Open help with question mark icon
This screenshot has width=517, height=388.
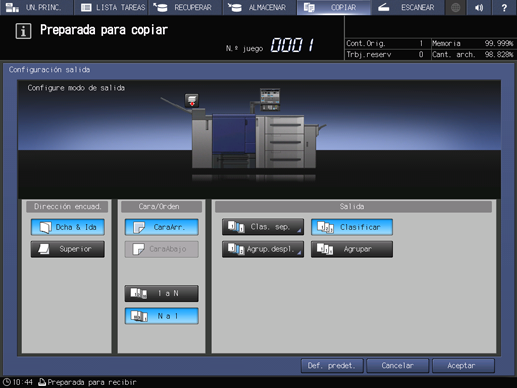pos(504,7)
